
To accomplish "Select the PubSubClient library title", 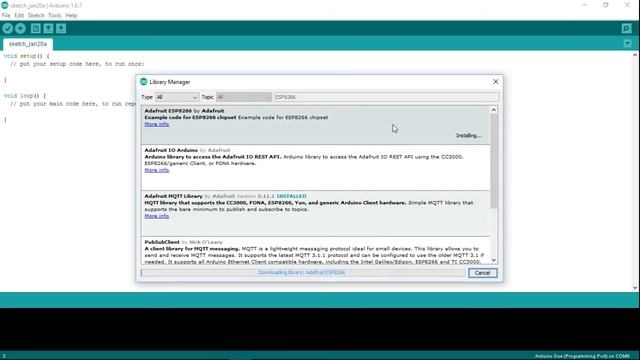I will point(162,242).
